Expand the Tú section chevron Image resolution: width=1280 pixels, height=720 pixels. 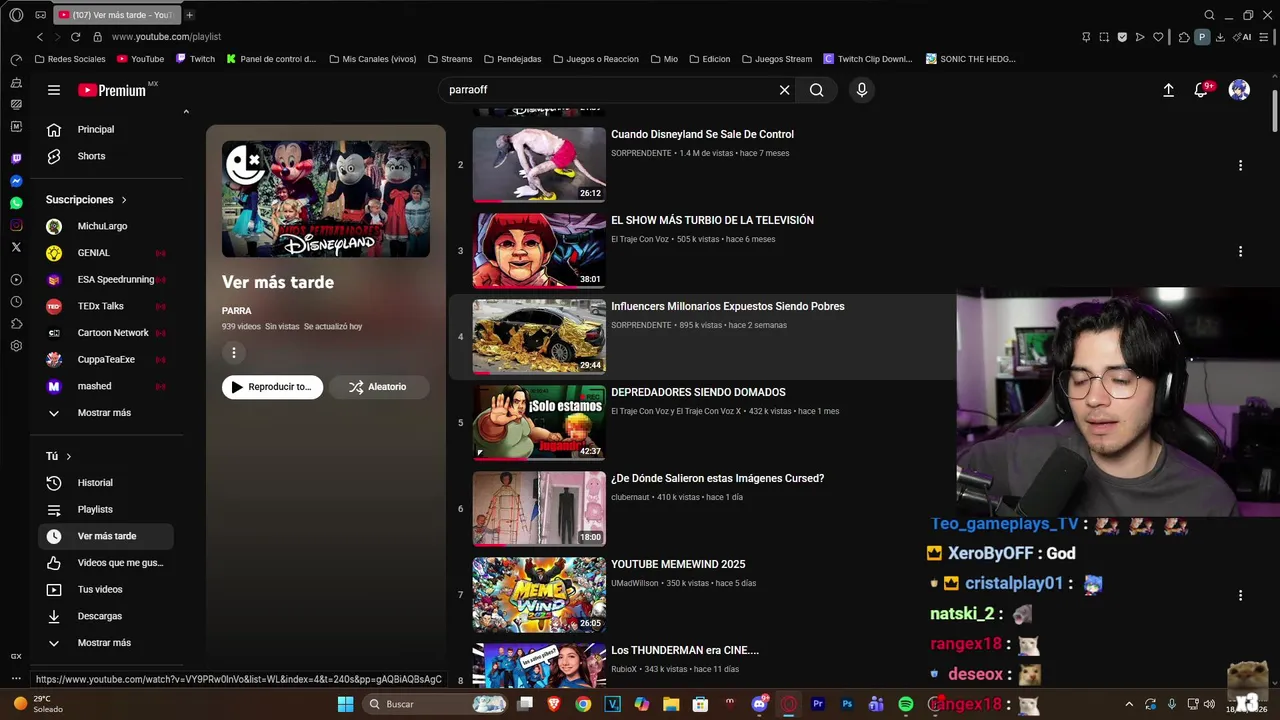(x=69, y=456)
